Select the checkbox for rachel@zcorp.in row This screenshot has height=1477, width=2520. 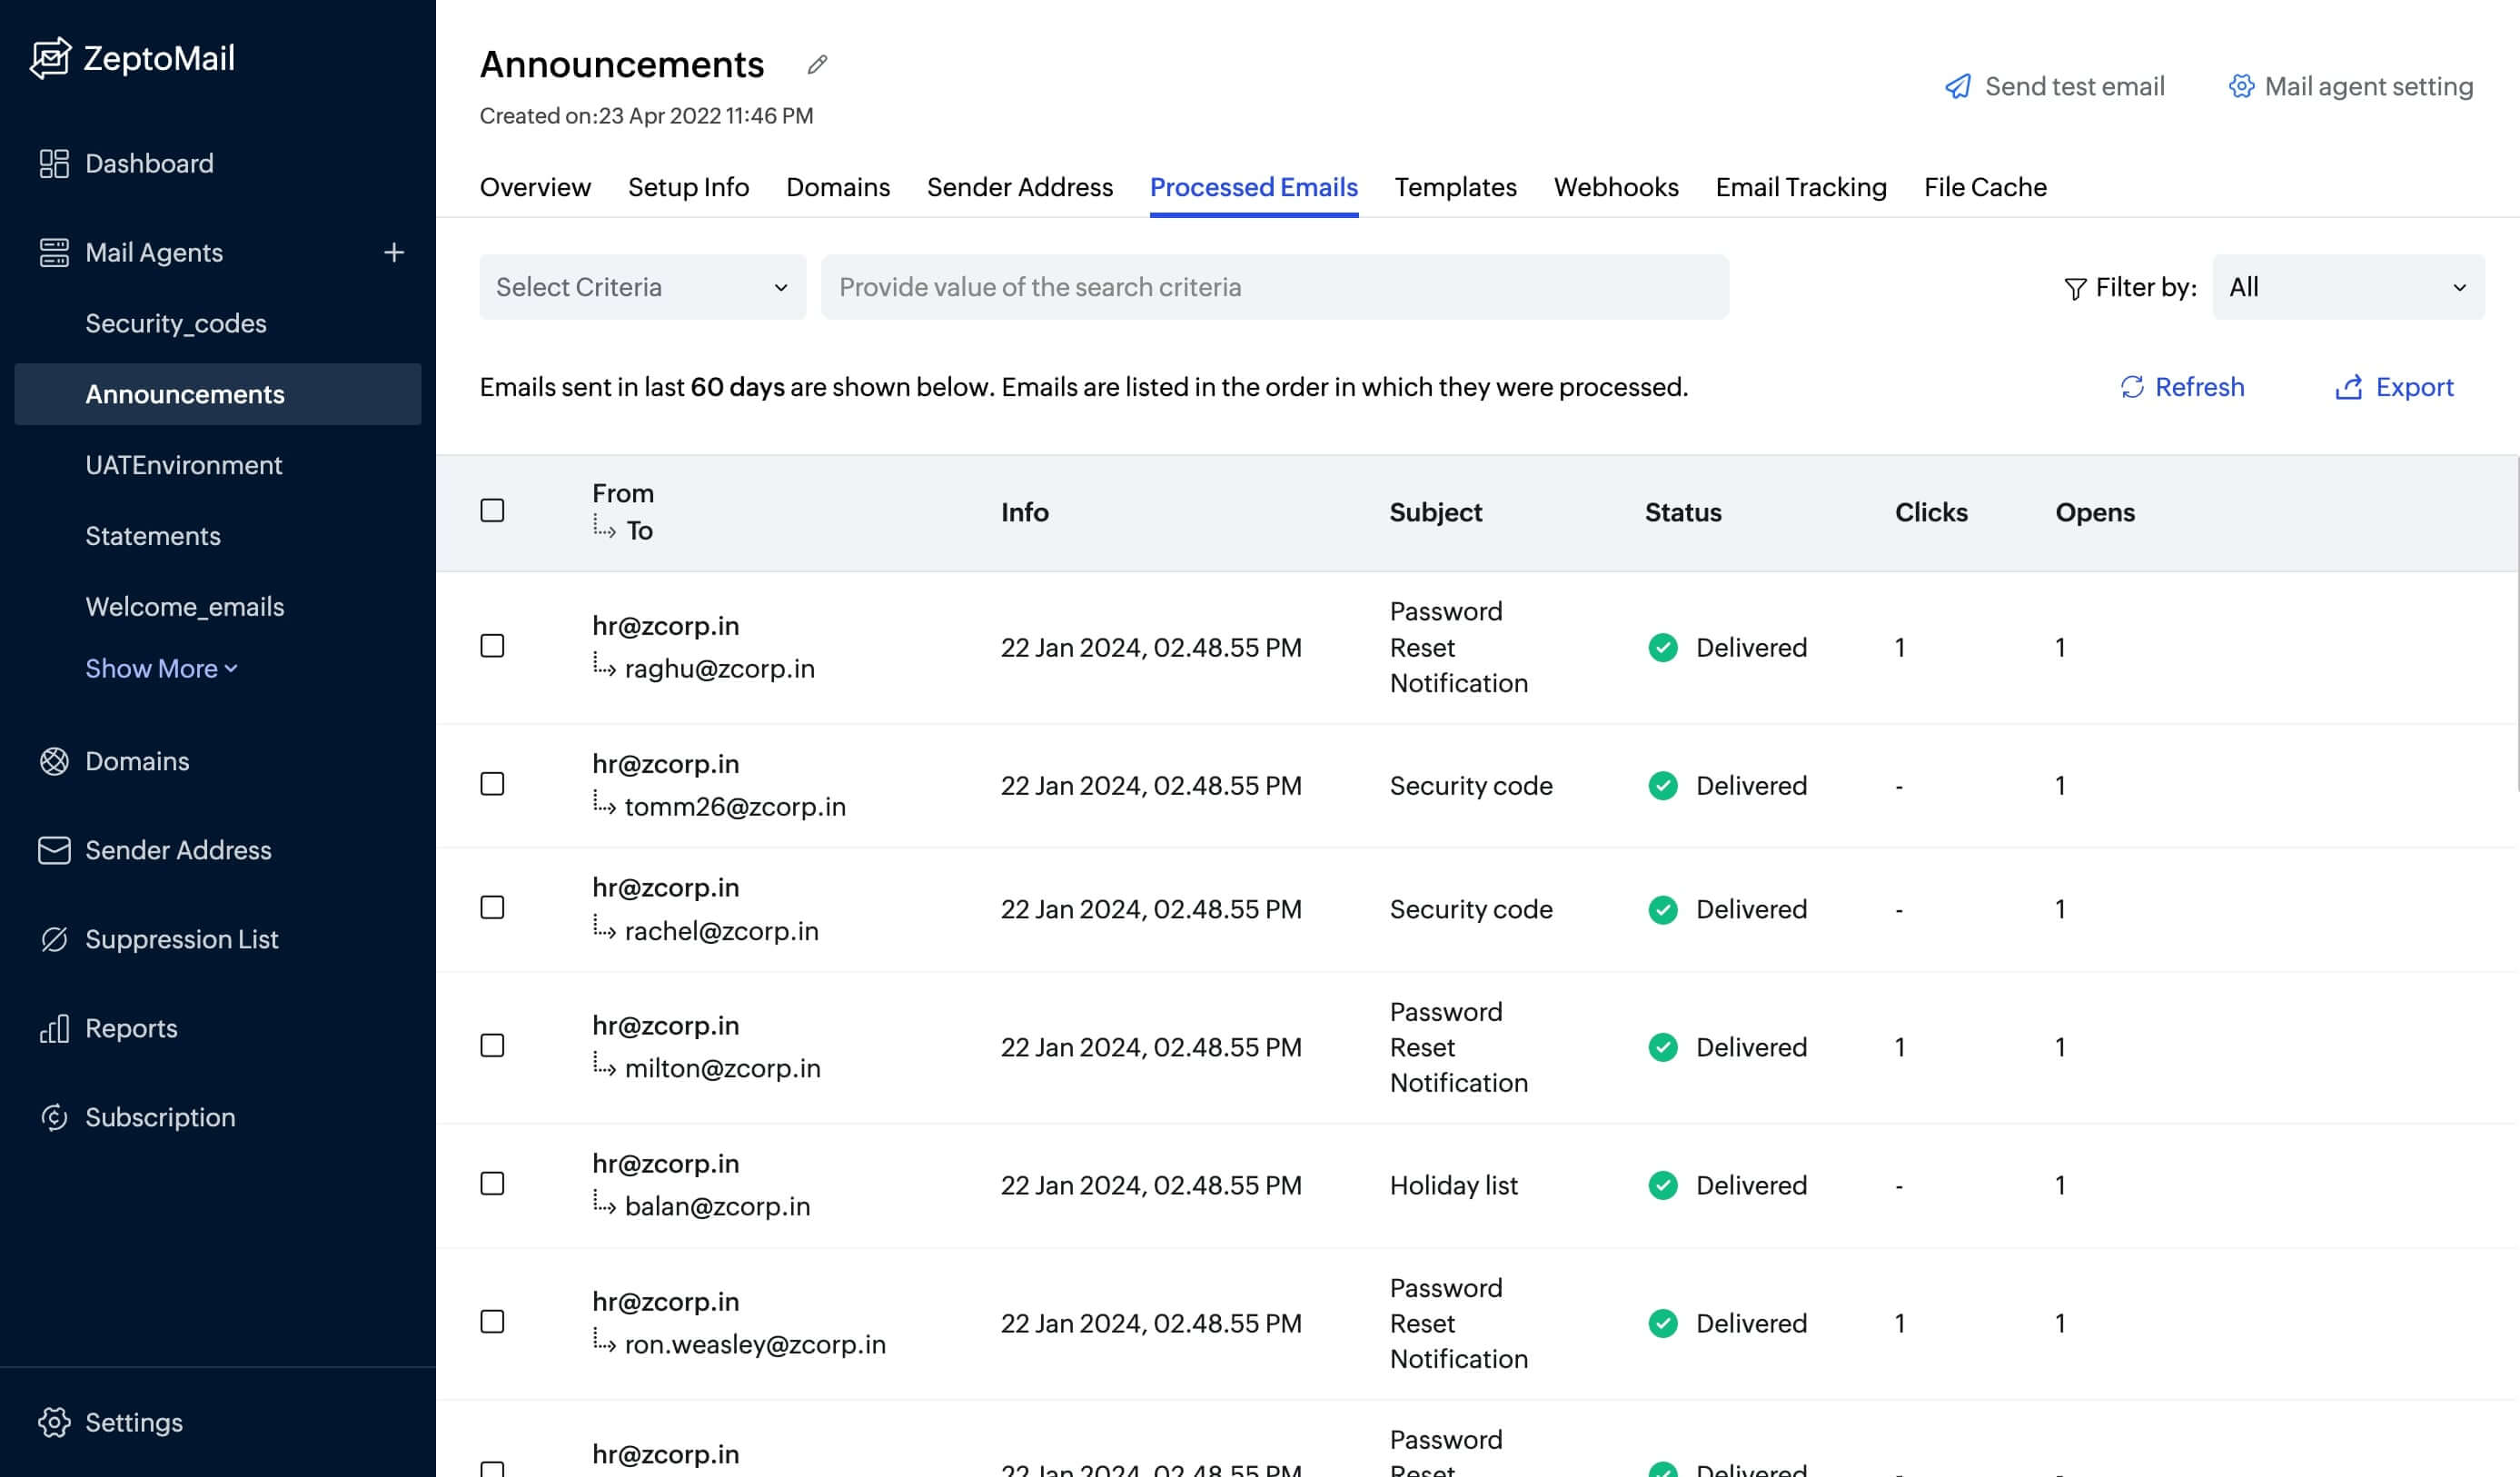pyautogui.click(x=492, y=908)
